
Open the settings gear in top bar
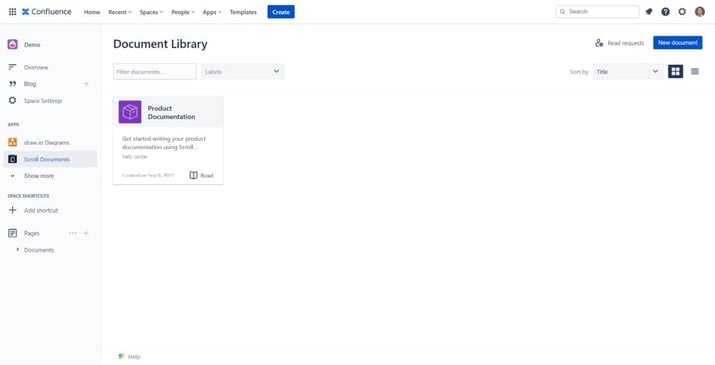682,12
